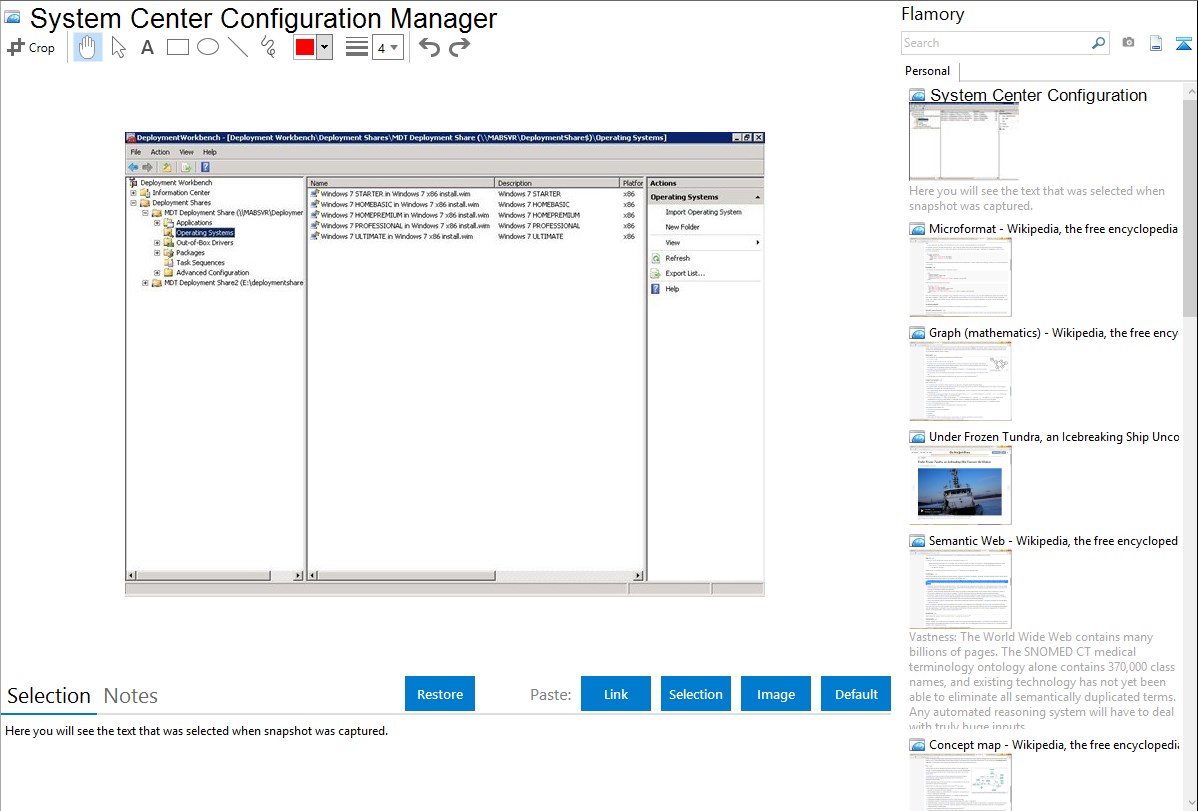Viewport: 1198px width, 811px height.
Task: Open the File menu in DeploymentWorkbench
Action: pos(136,152)
